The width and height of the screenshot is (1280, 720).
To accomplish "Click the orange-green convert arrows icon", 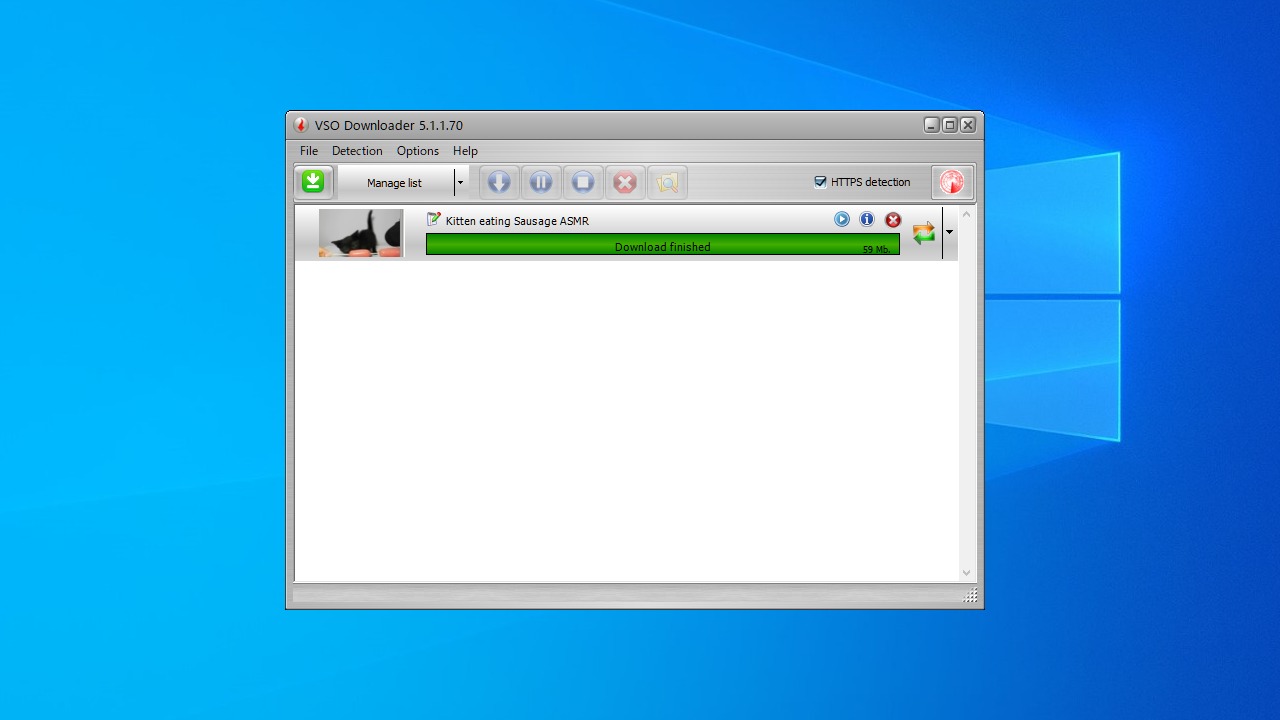I will (924, 233).
